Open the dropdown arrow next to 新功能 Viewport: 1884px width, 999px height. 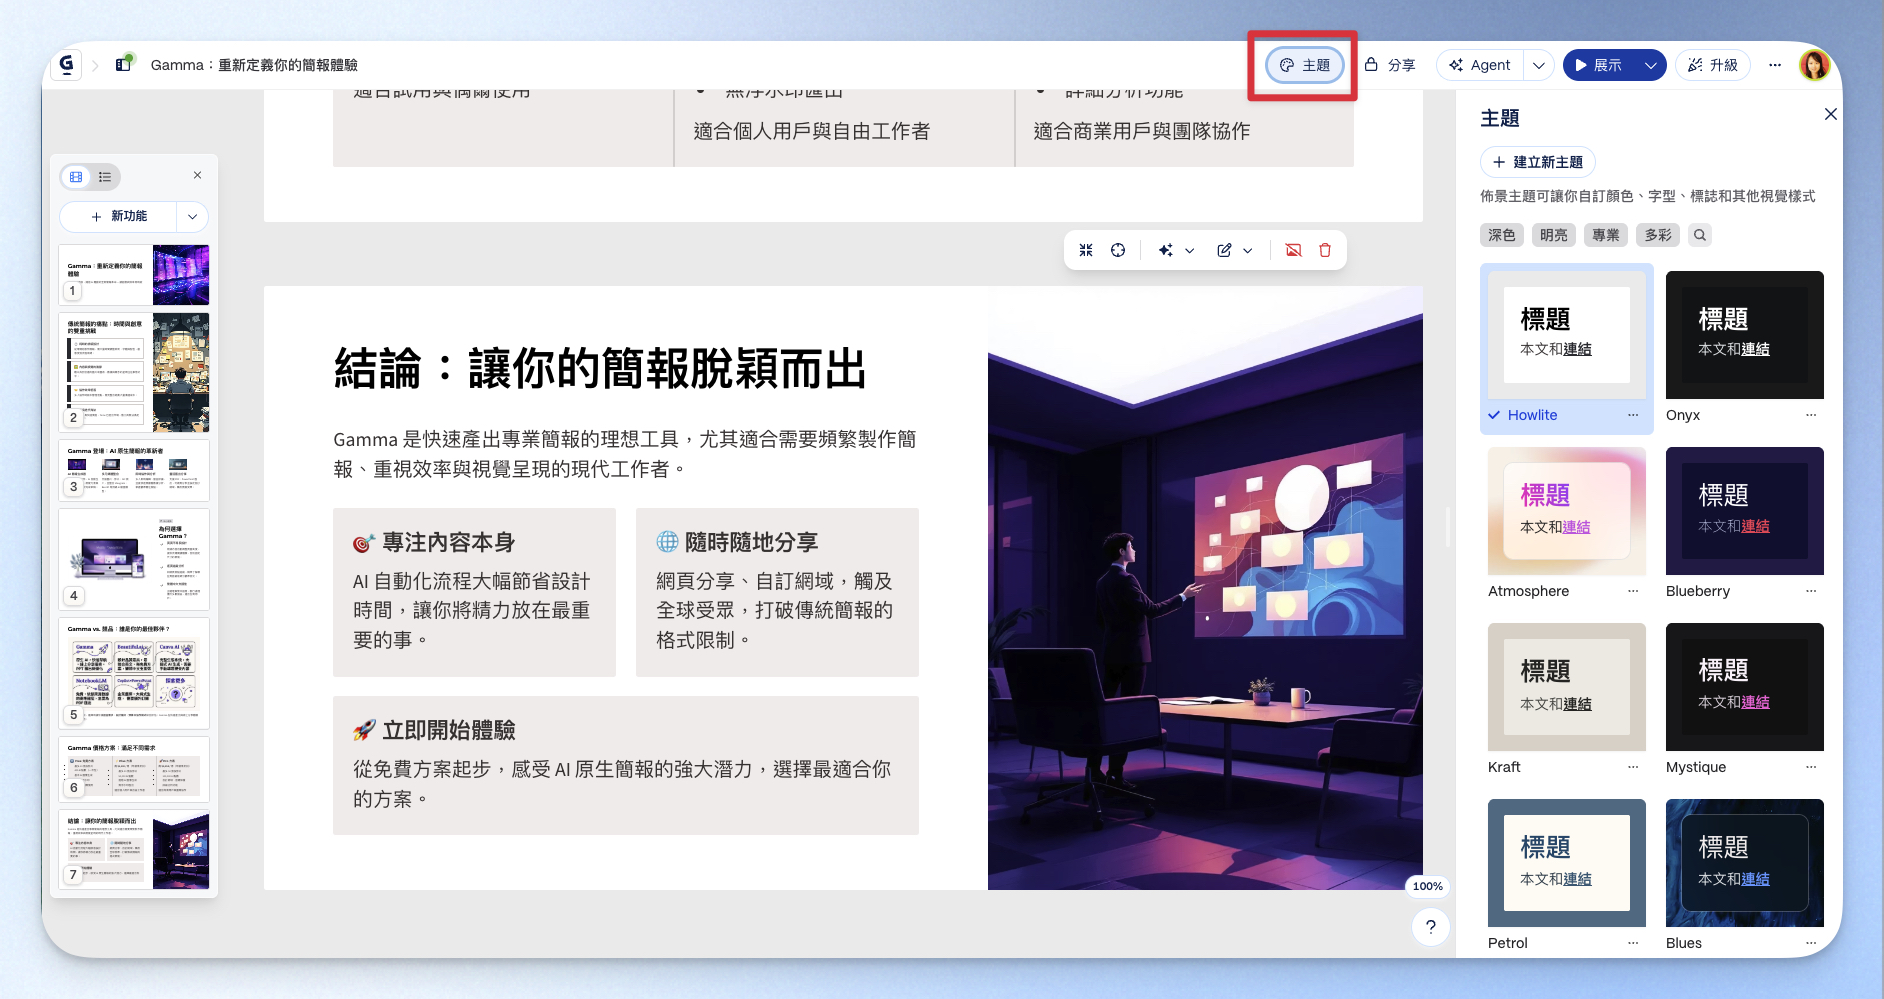(192, 216)
